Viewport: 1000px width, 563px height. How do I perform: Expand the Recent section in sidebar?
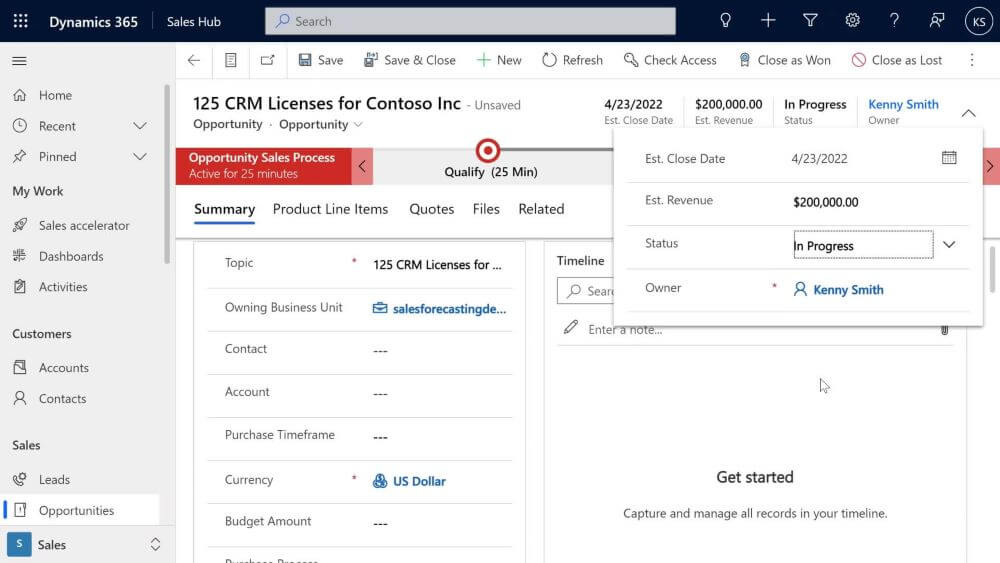pos(140,126)
